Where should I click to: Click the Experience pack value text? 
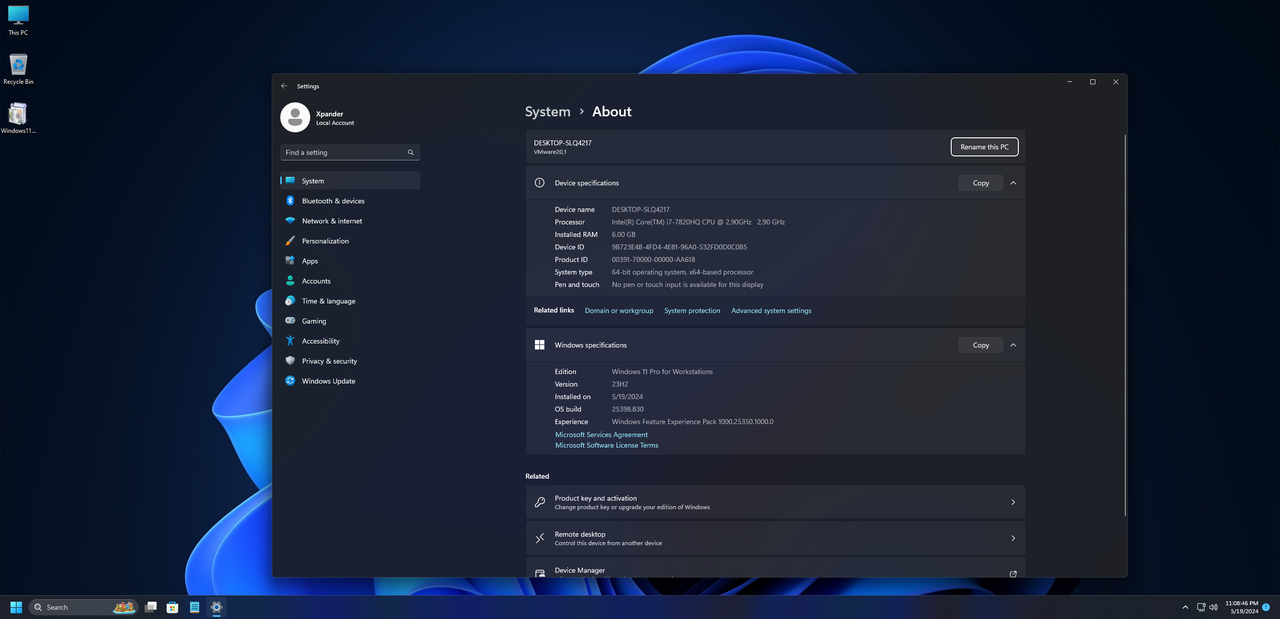pos(692,422)
